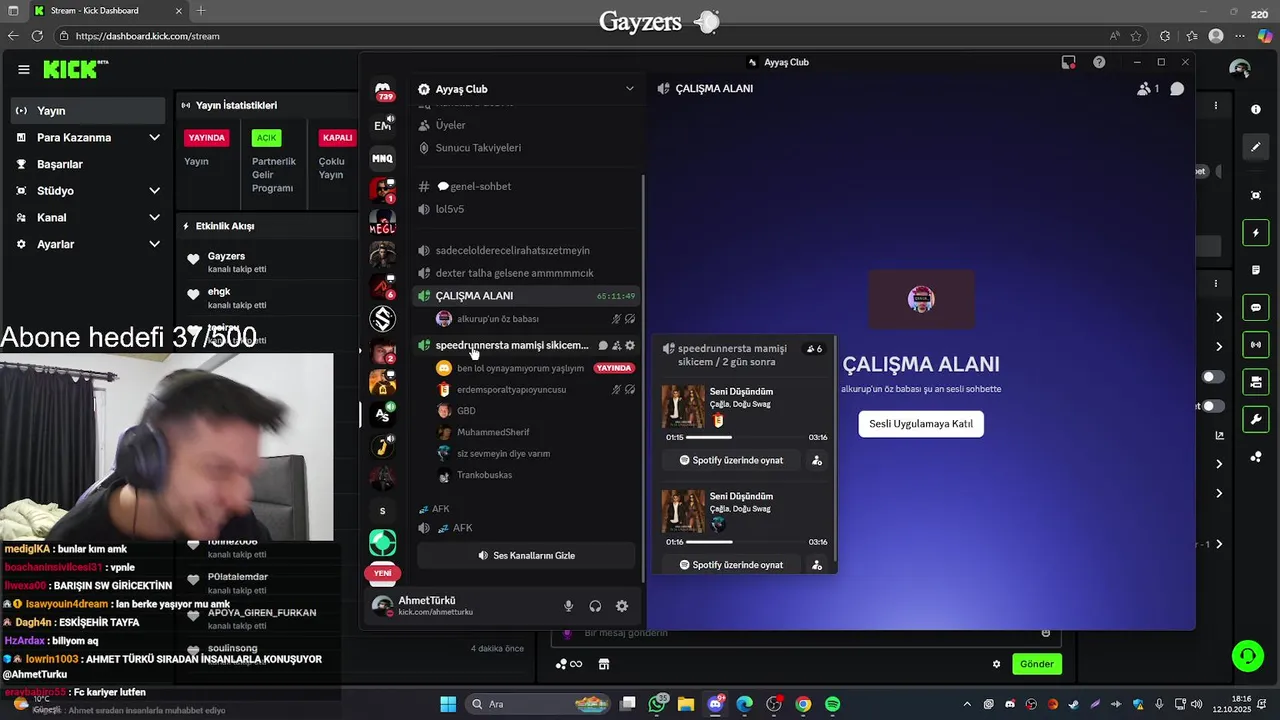
Task: Seek second Seni Düşündüm progress bar
Action: click(x=745, y=542)
